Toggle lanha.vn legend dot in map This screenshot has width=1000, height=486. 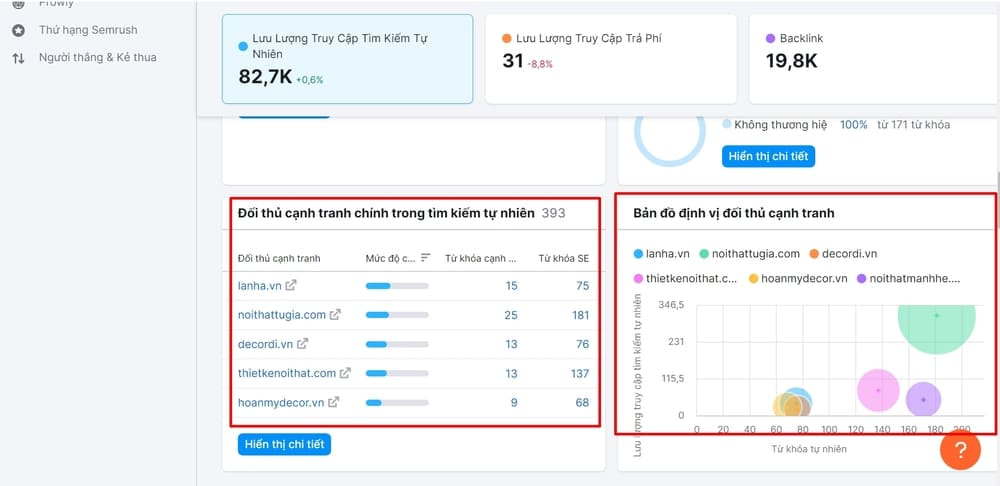click(x=638, y=254)
